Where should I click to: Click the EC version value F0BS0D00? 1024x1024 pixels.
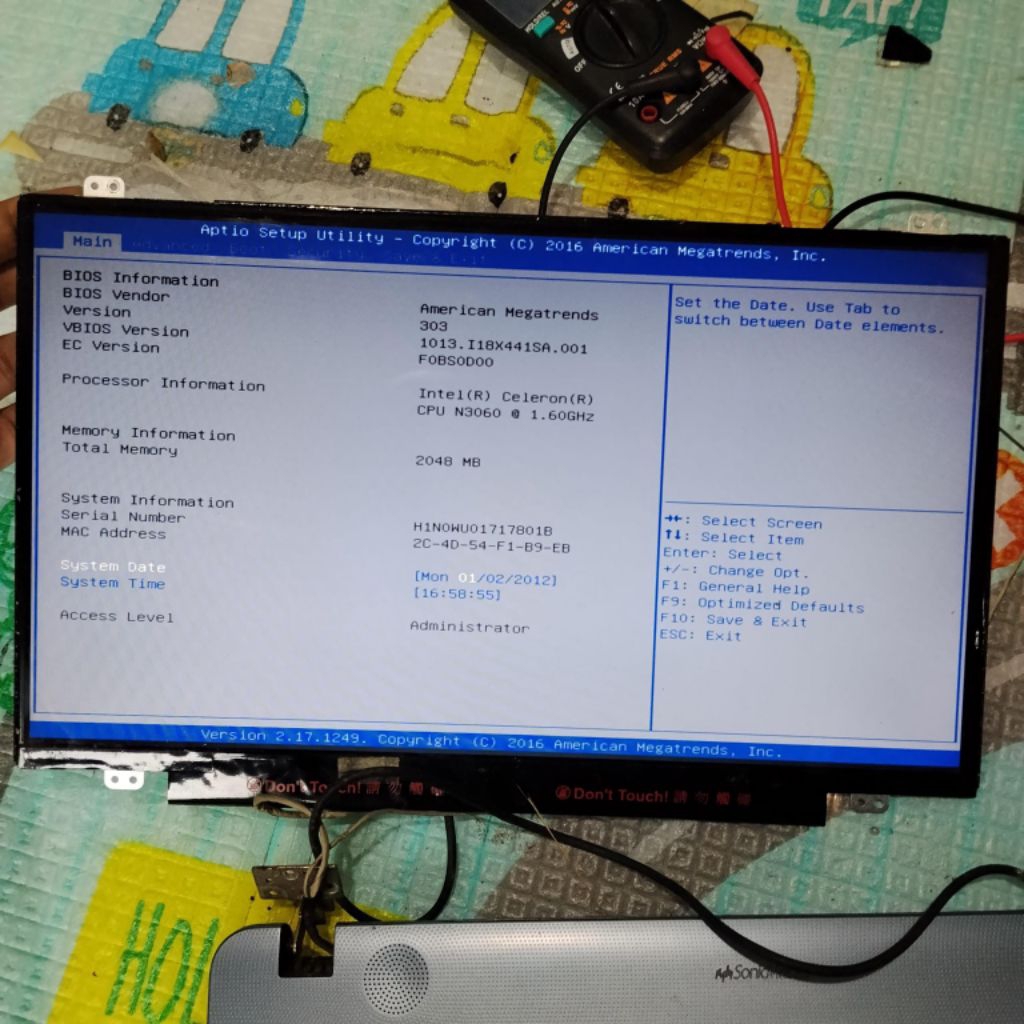tap(456, 360)
